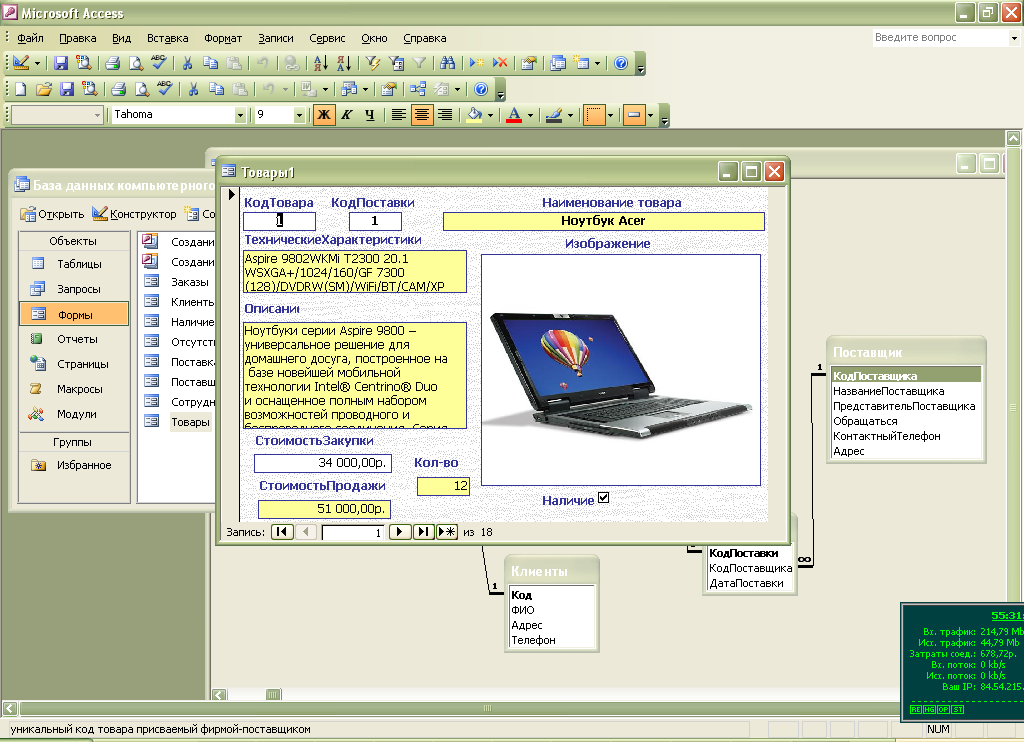The image size is (1024, 742).
Task: Jump to the last record button
Action: click(x=423, y=532)
